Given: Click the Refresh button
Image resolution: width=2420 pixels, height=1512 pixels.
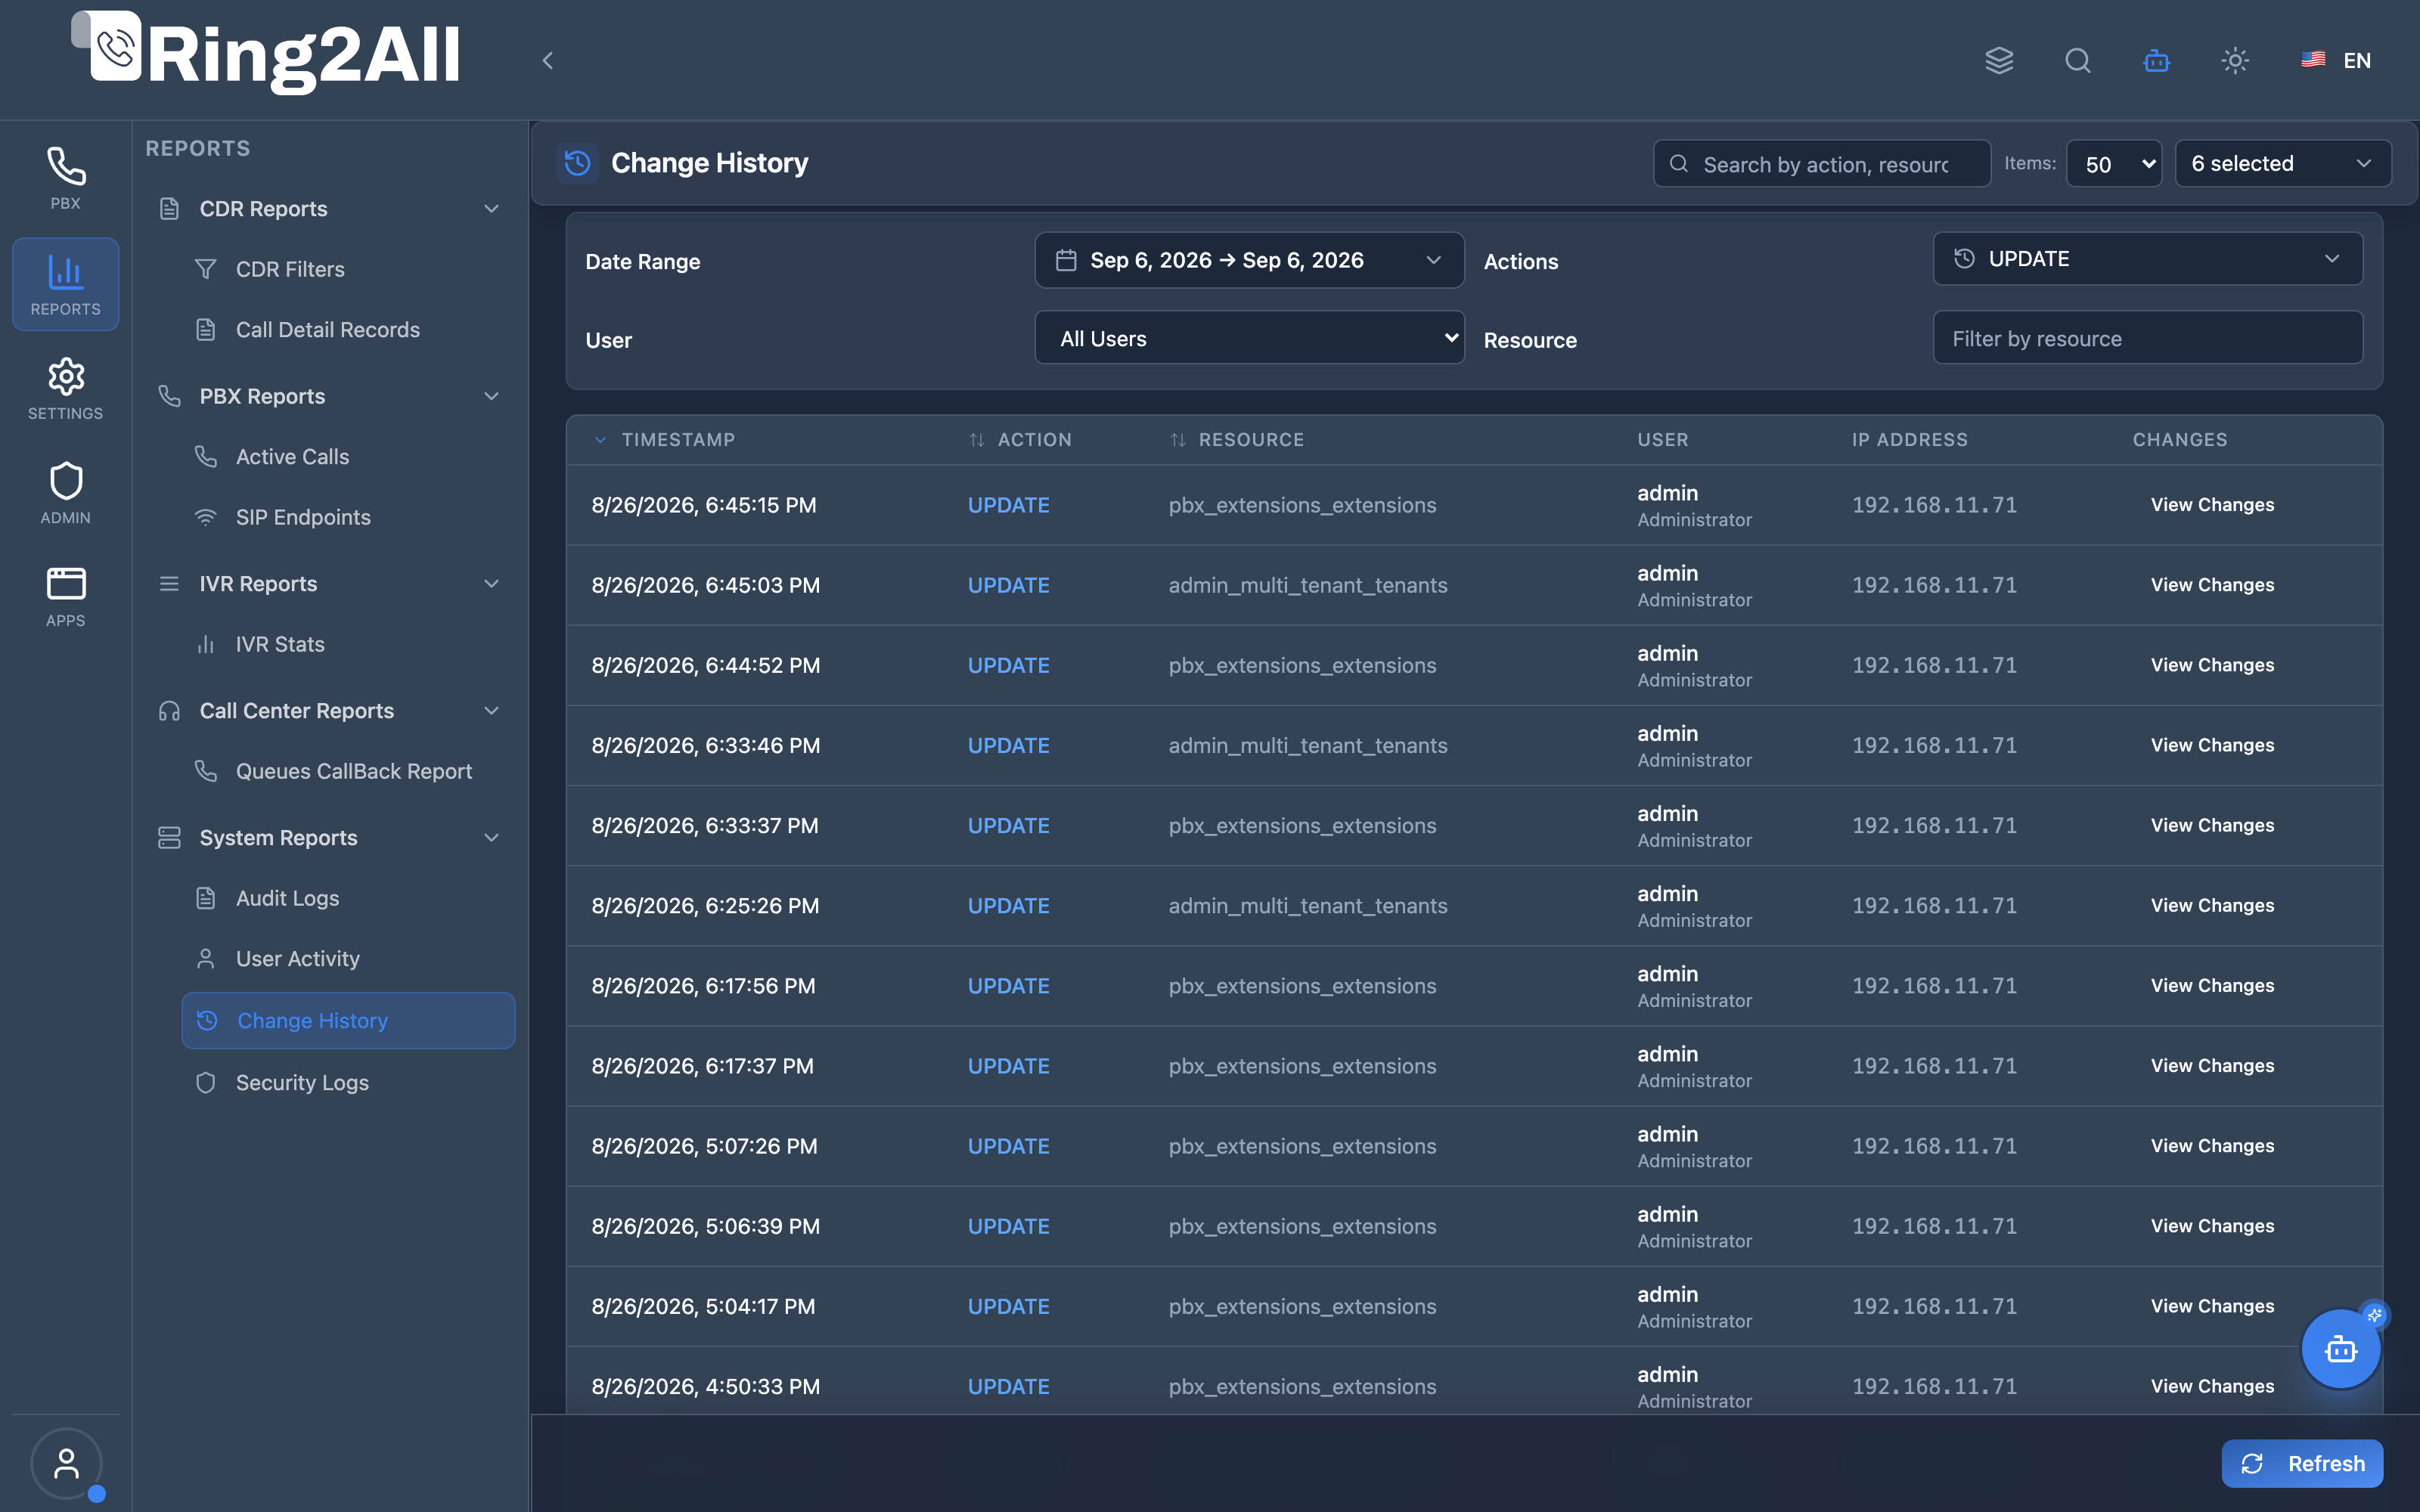Looking at the screenshot, I should pos(2302,1463).
